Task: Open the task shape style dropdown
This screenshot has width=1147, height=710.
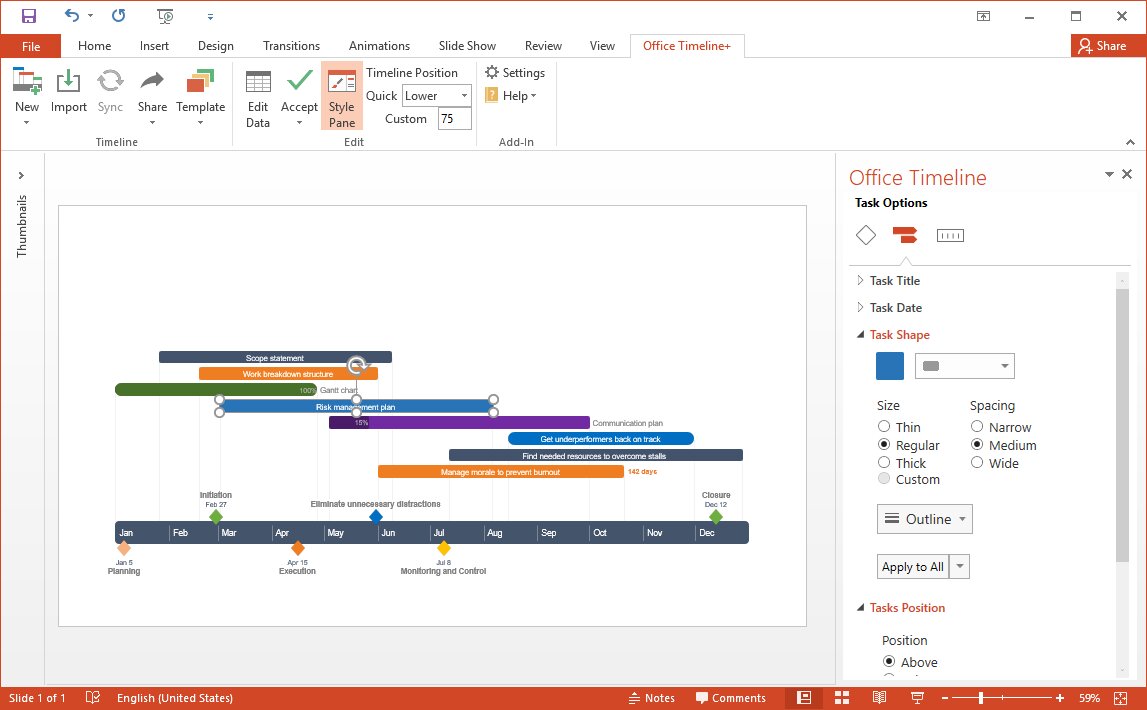Action: tap(964, 366)
